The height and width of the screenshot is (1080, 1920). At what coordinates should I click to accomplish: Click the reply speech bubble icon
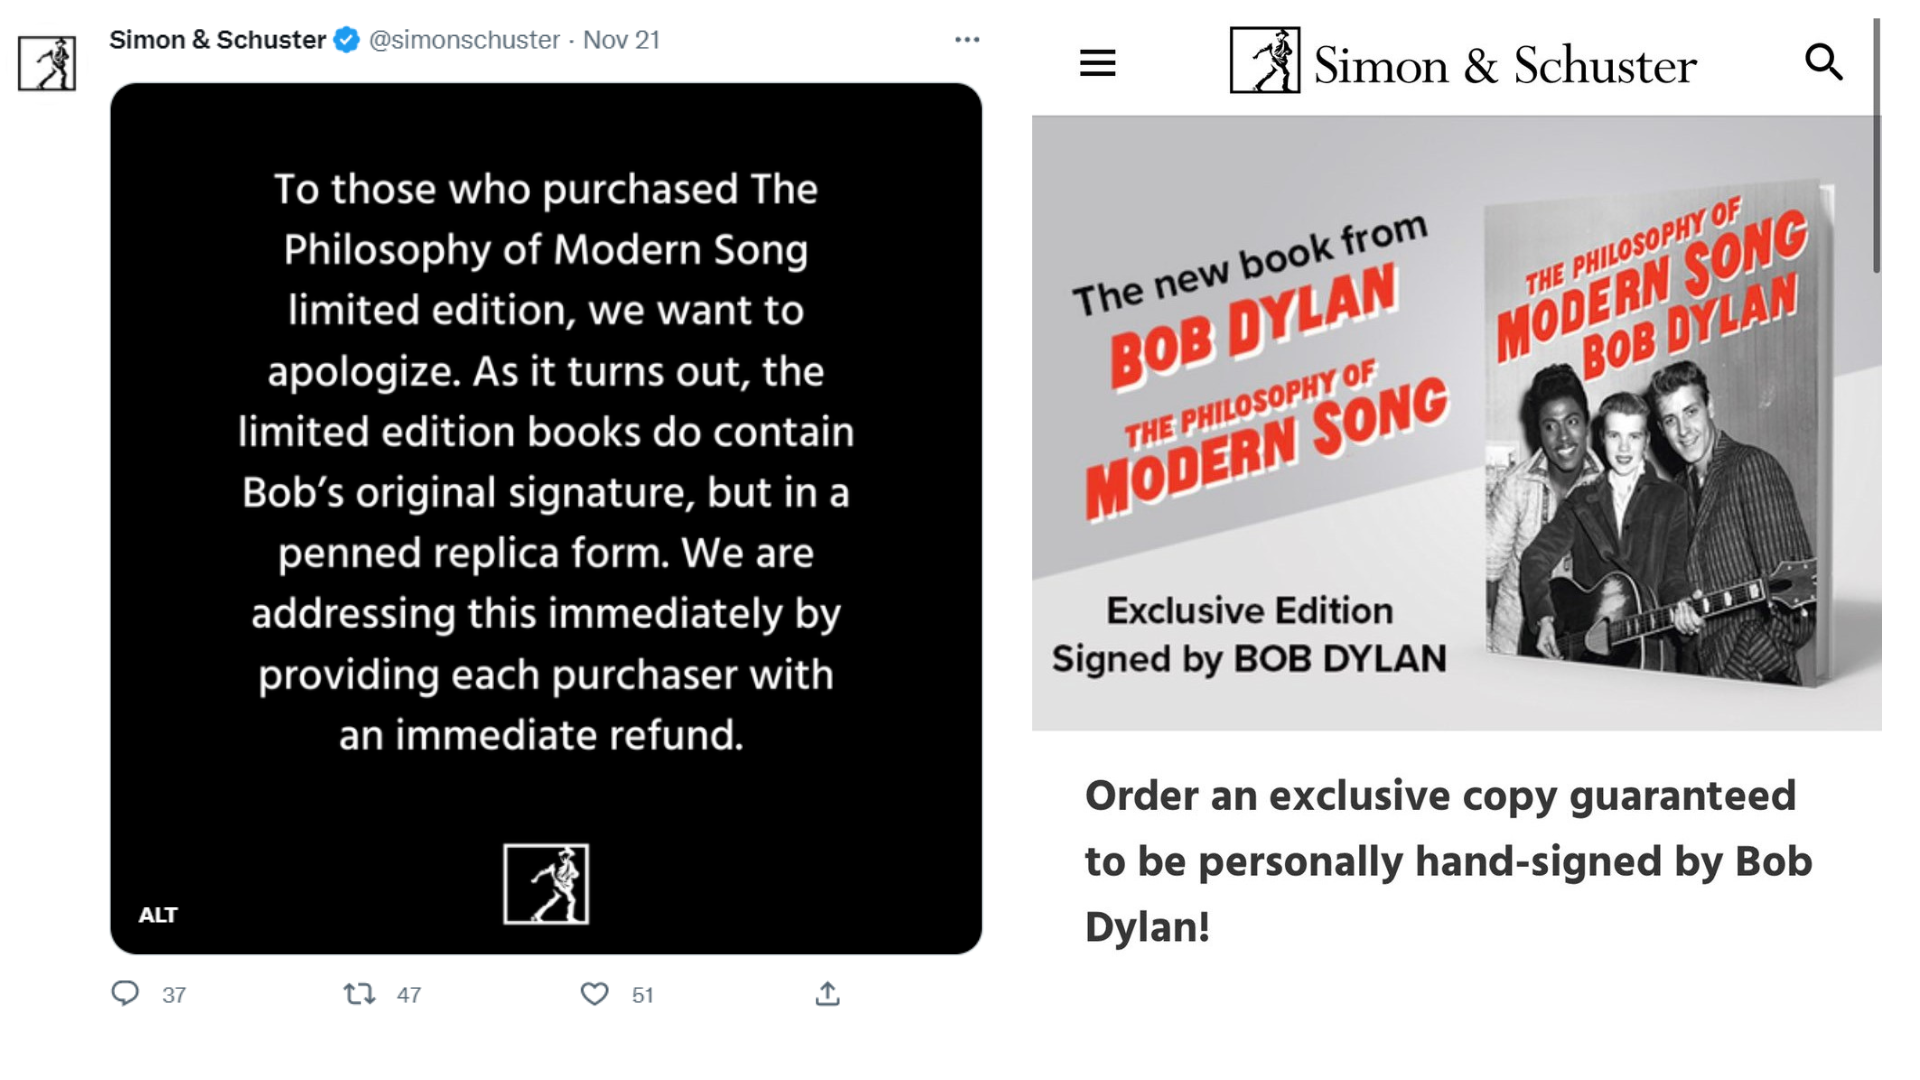(x=125, y=993)
